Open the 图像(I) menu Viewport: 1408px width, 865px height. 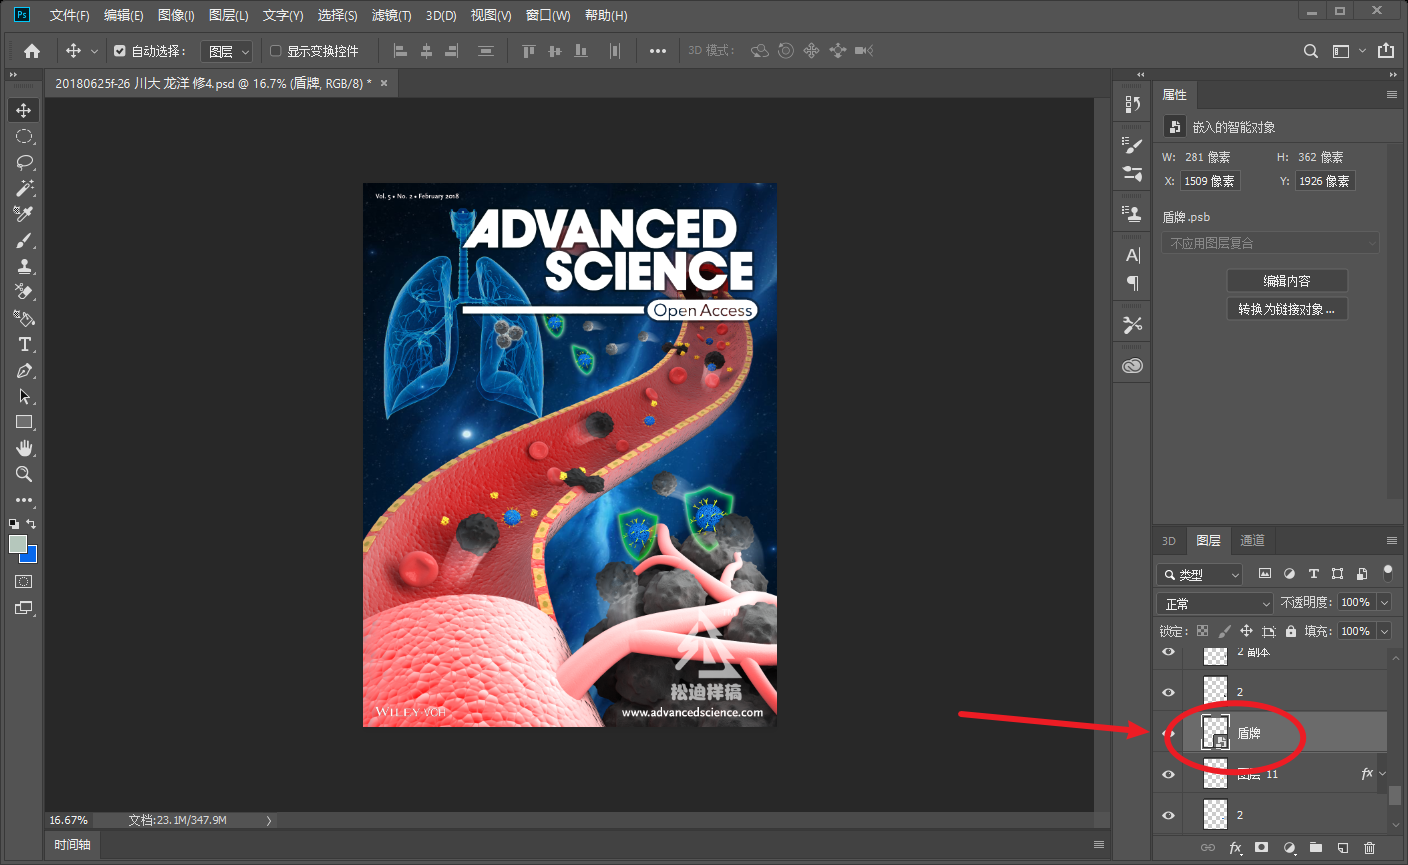pos(176,15)
